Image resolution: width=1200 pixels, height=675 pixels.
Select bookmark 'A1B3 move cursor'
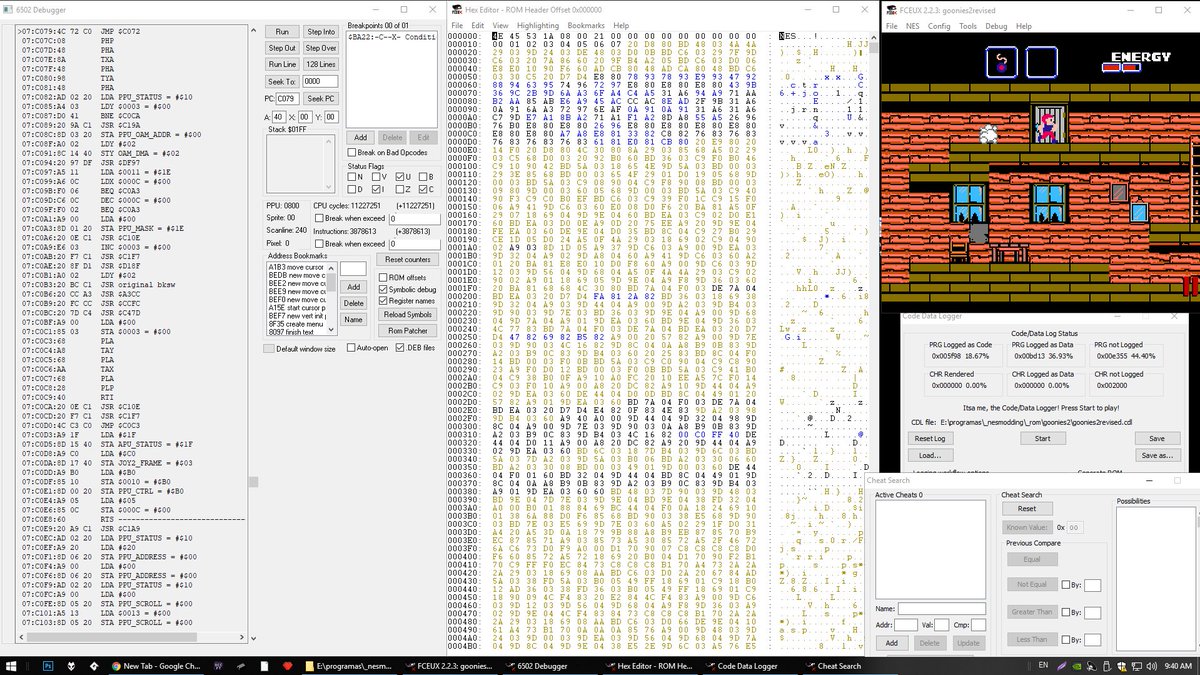[297, 267]
